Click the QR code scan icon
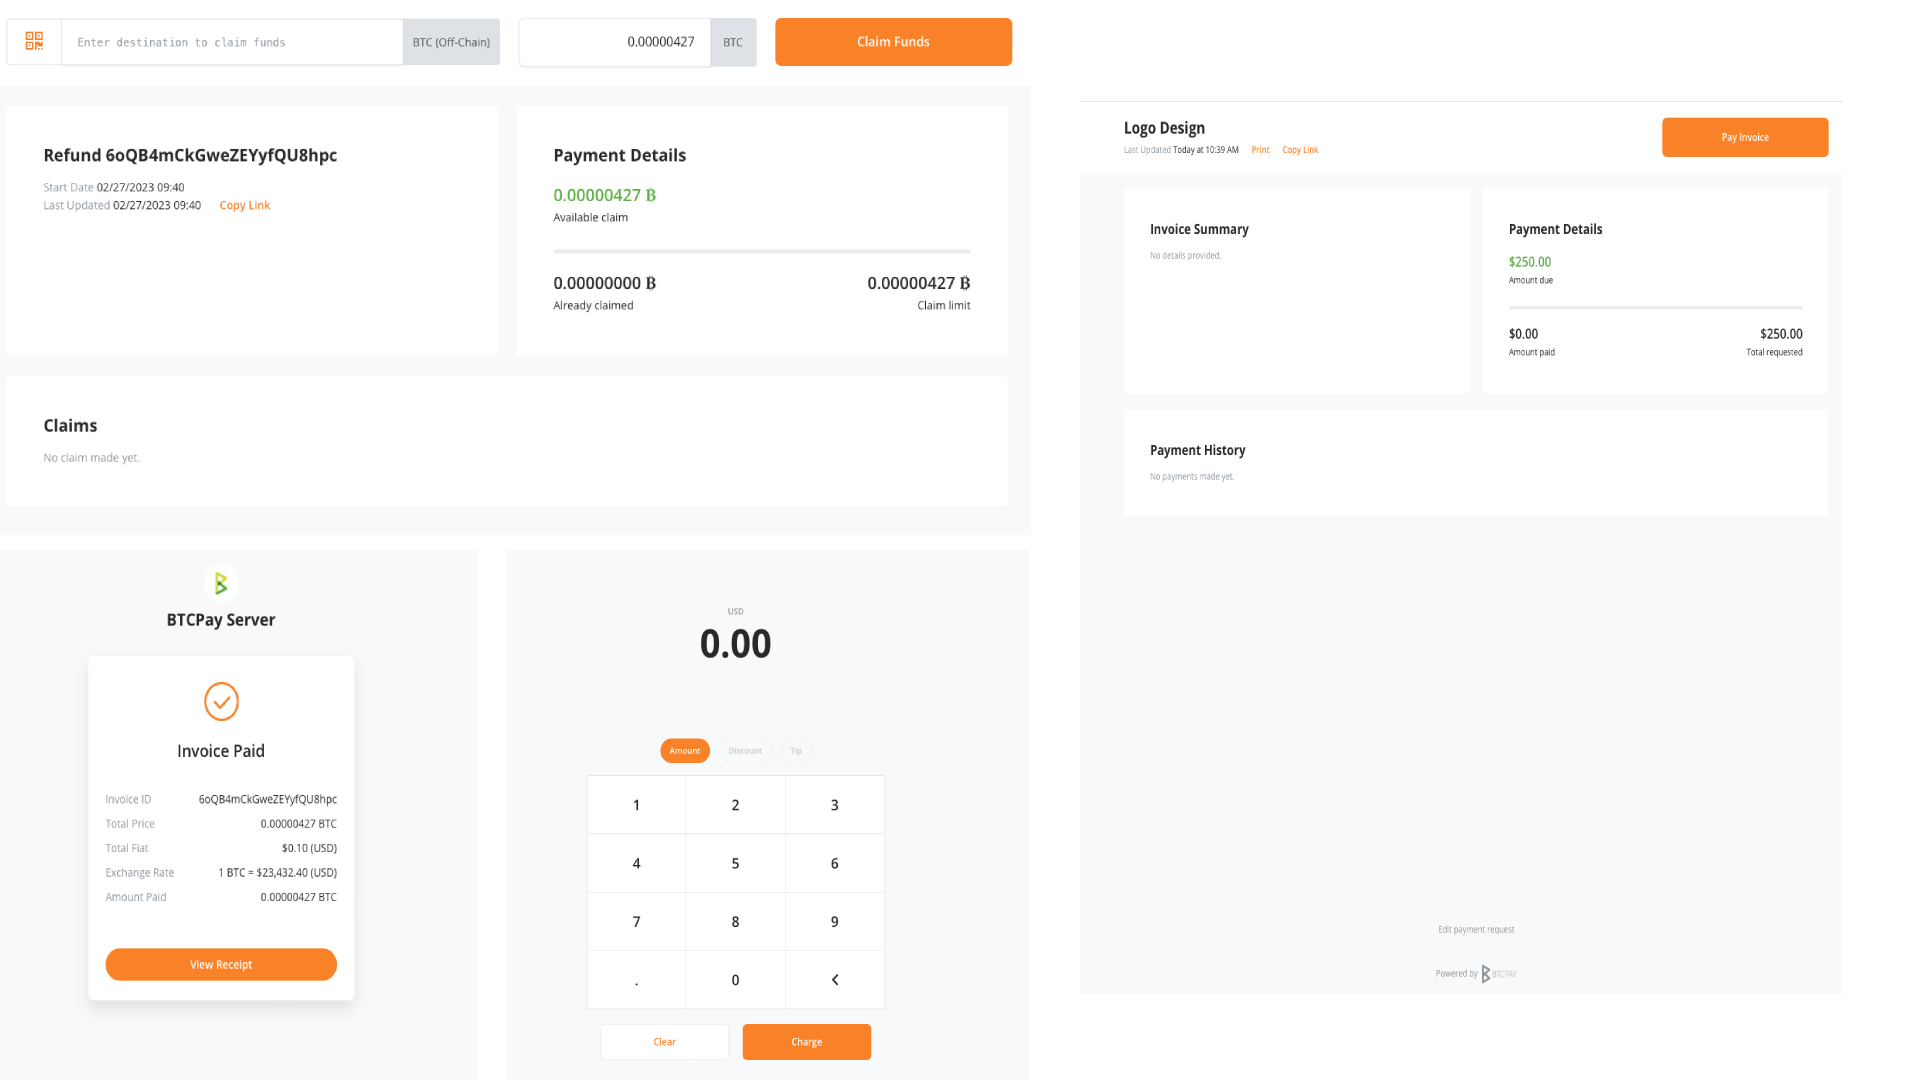1920x1080 pixels. pyautogui.click(x=34, y=41)
